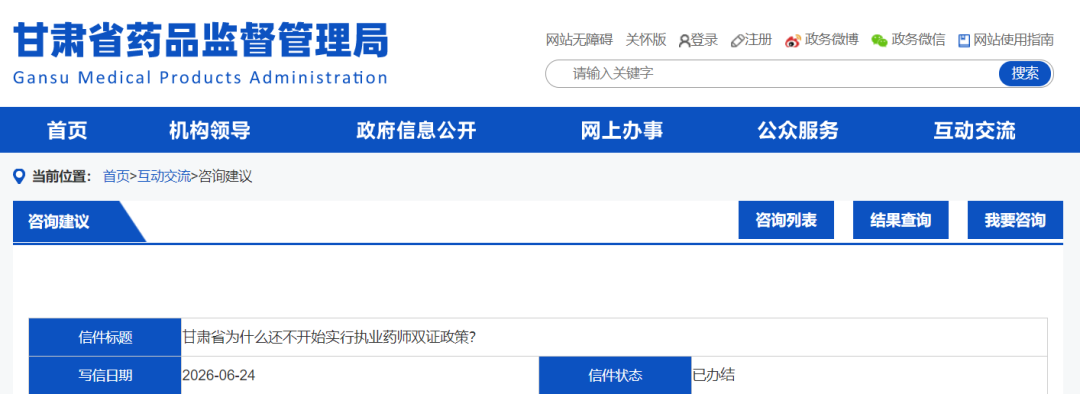Open 政务微博 link
Image resolution: width=1080 pixels, height=394 pixels.
coord(831,40)
